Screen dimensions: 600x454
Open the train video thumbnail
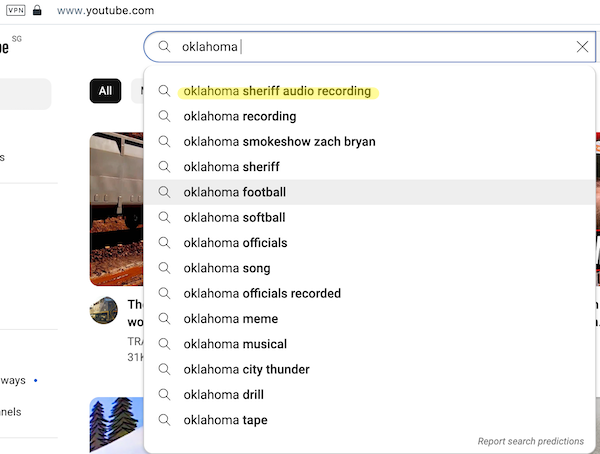coord(116,209)
